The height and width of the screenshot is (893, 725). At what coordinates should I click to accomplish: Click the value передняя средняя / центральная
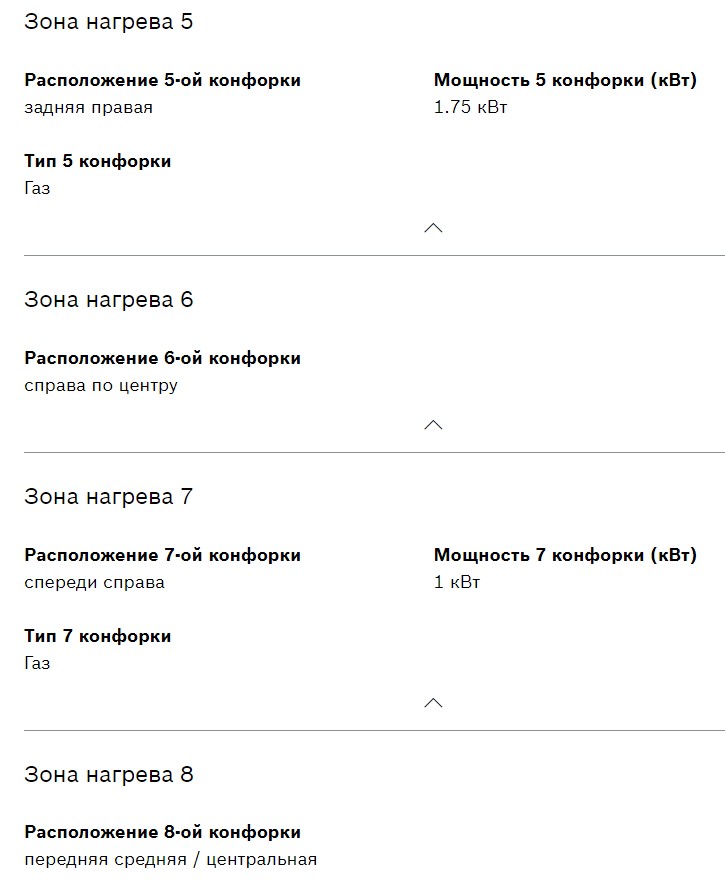click(x=171, y=859)
